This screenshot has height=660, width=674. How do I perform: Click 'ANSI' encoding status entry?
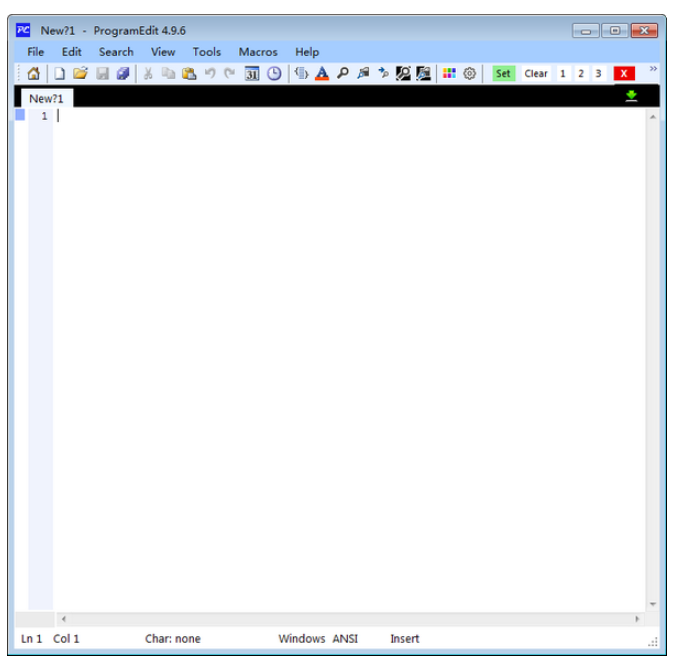345,639
